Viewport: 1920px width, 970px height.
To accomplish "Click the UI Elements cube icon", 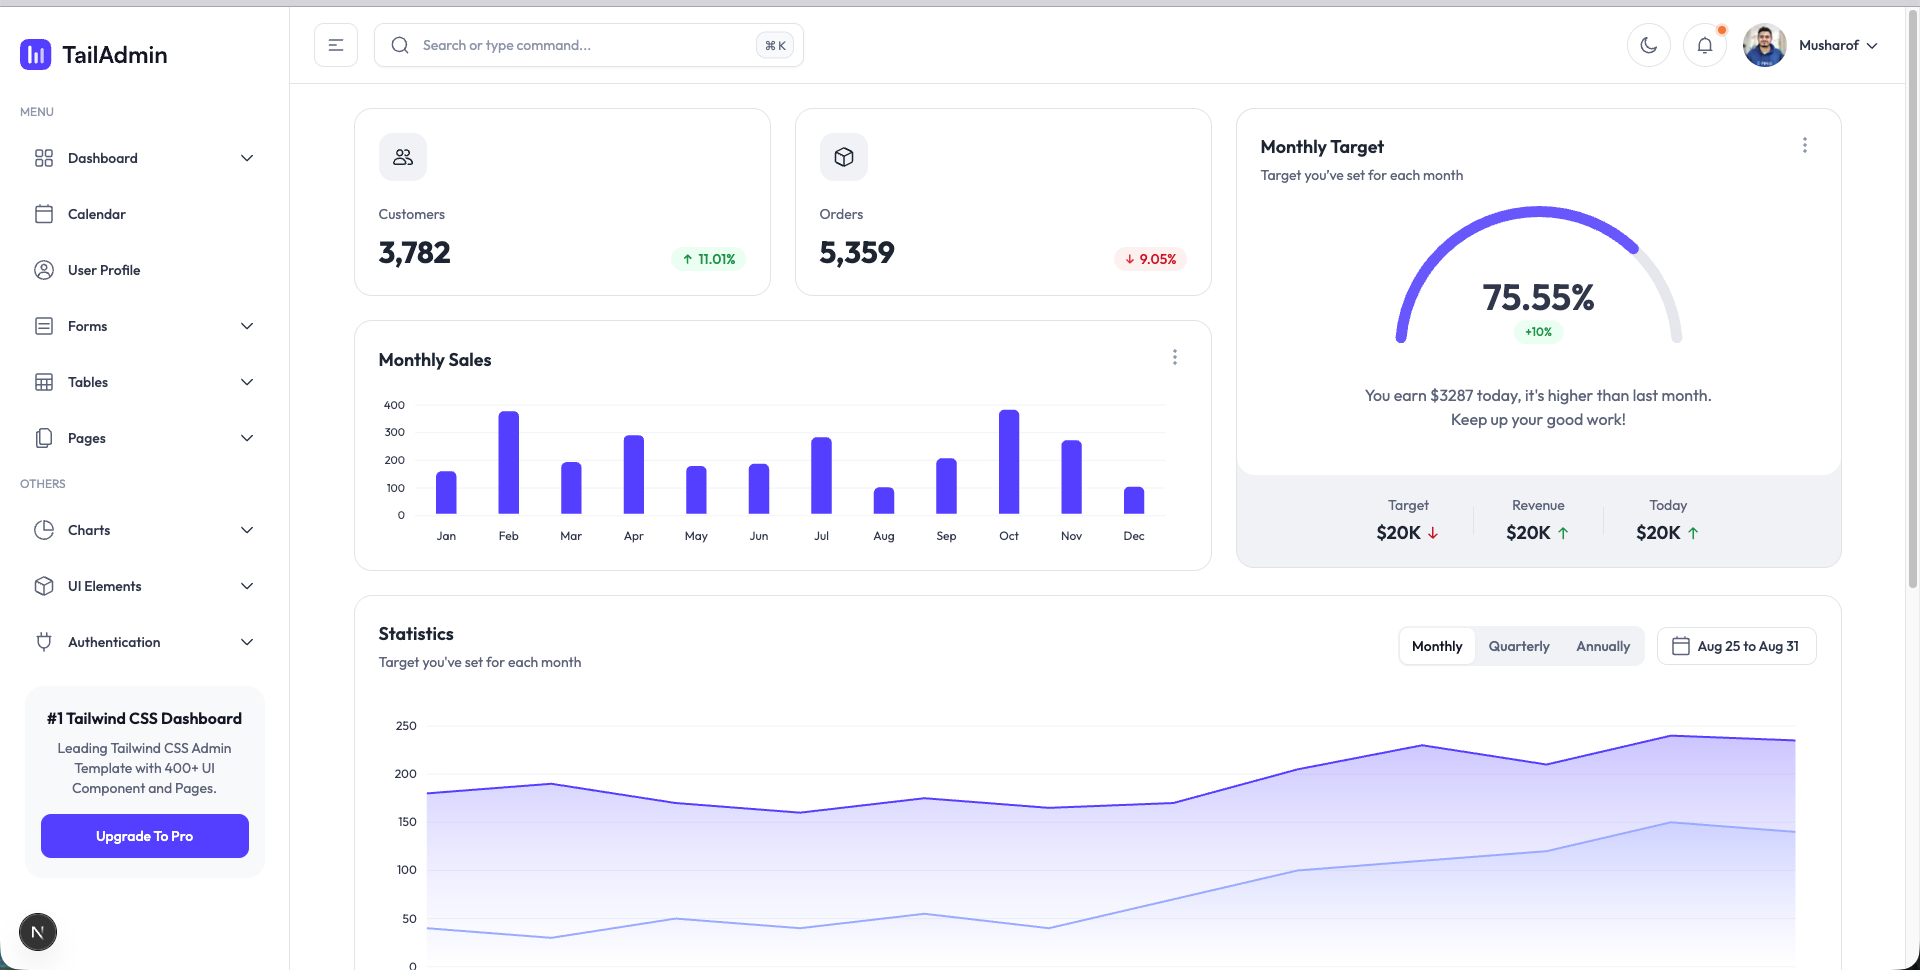I will point(44,586).
